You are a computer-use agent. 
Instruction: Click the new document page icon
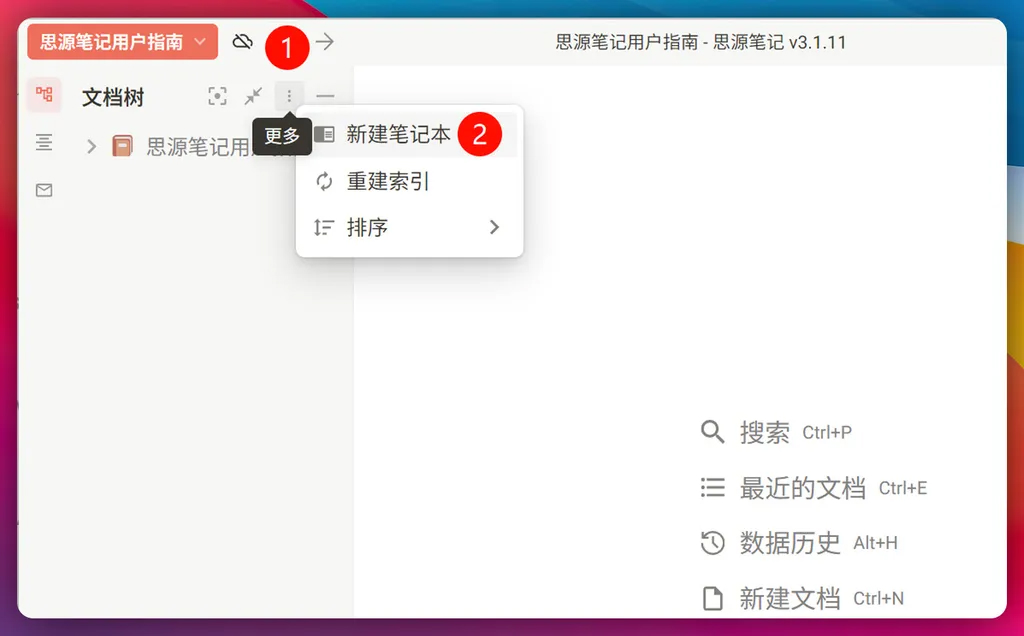click(712, 598)
